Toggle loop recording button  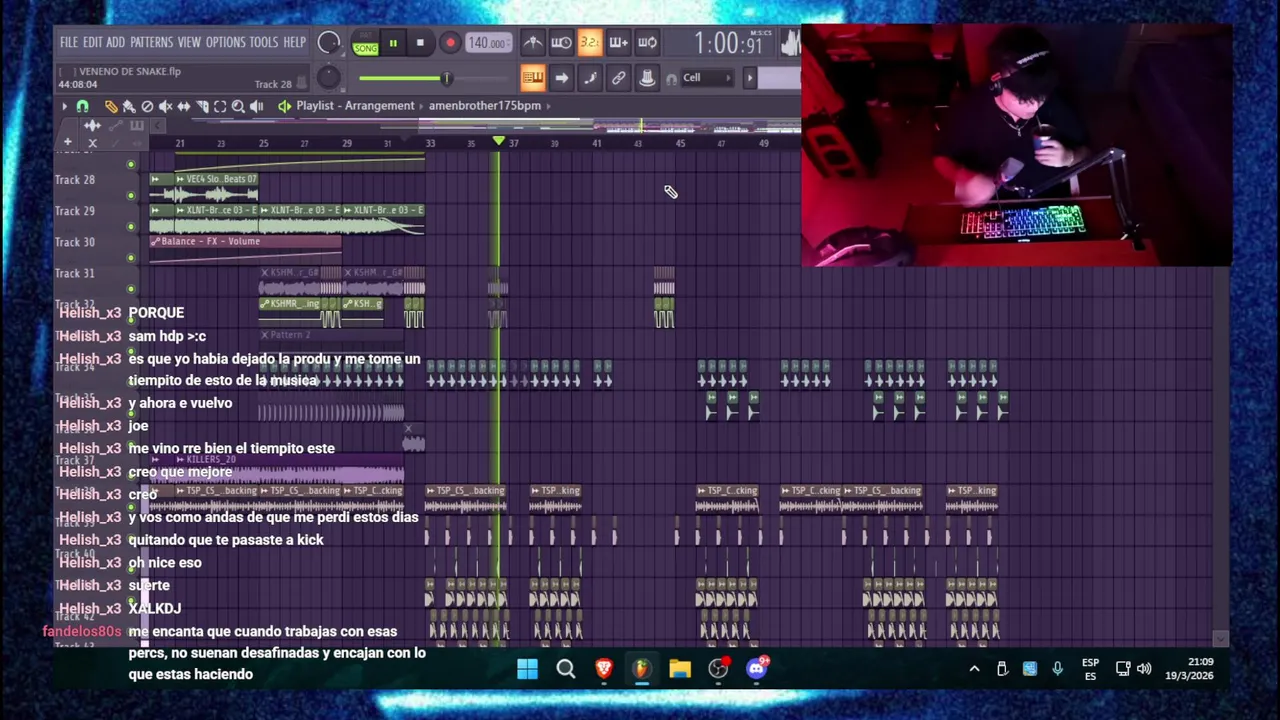[647, 43]
